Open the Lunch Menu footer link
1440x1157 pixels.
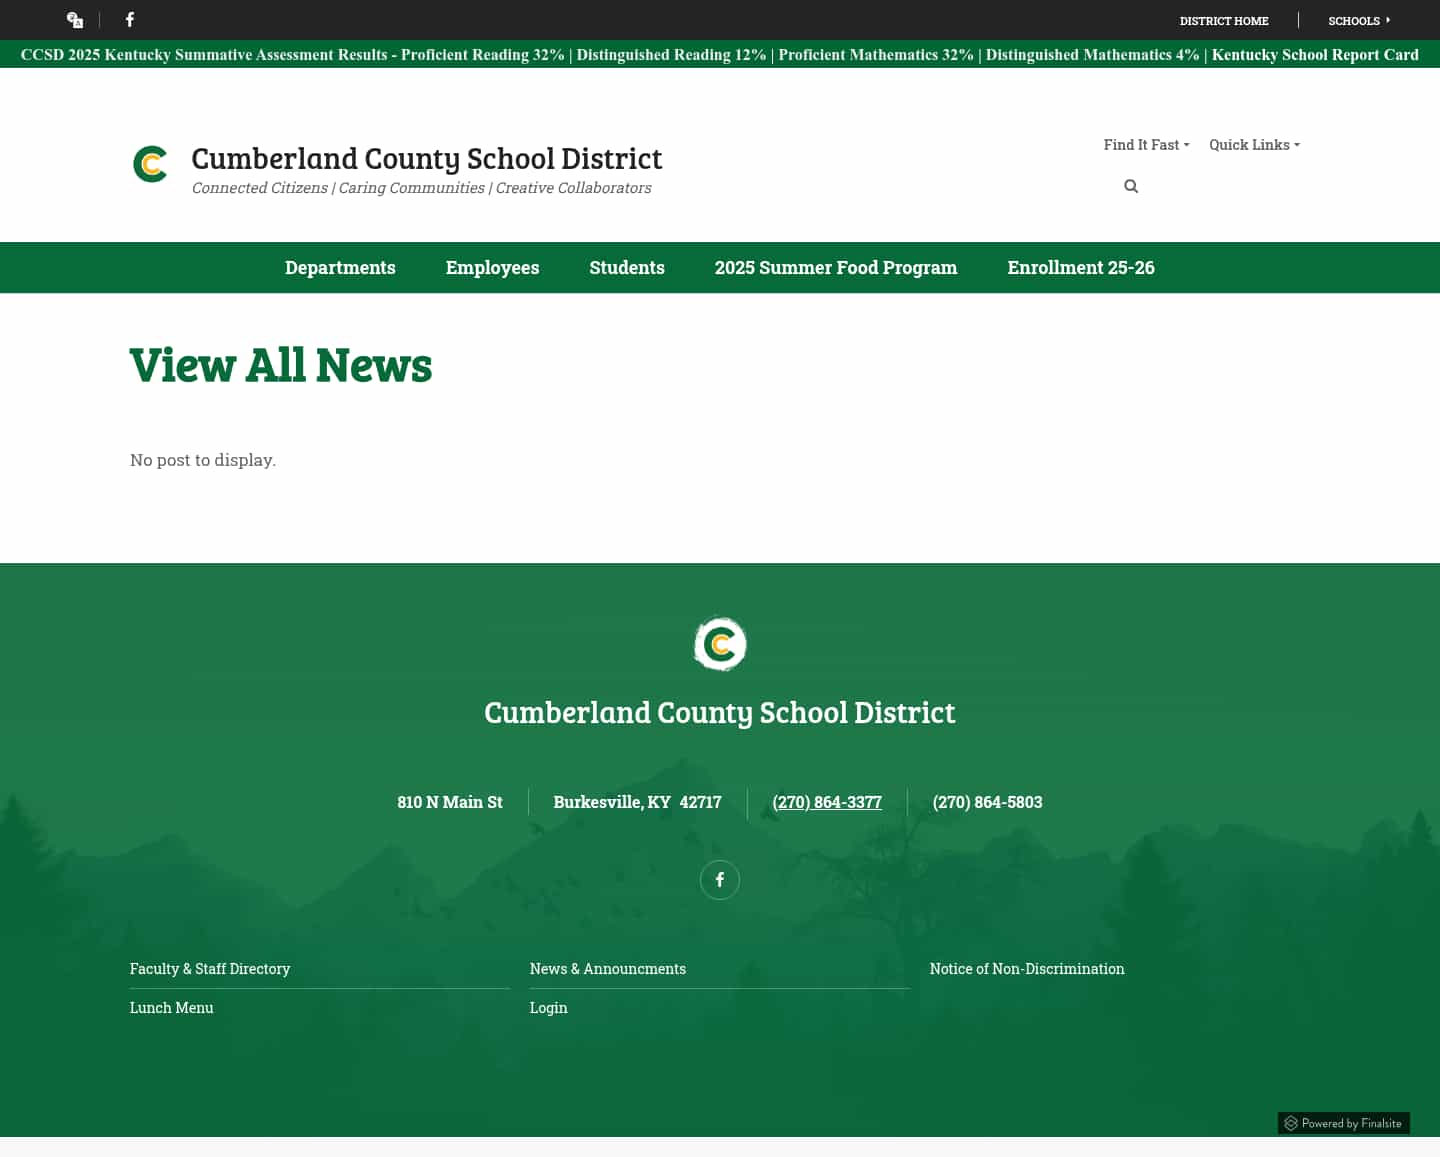(x=171, y=1007)
